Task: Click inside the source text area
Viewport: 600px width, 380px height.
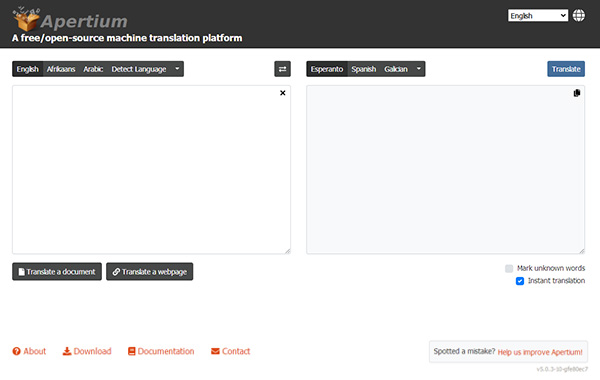Action: tap(152, 170)
